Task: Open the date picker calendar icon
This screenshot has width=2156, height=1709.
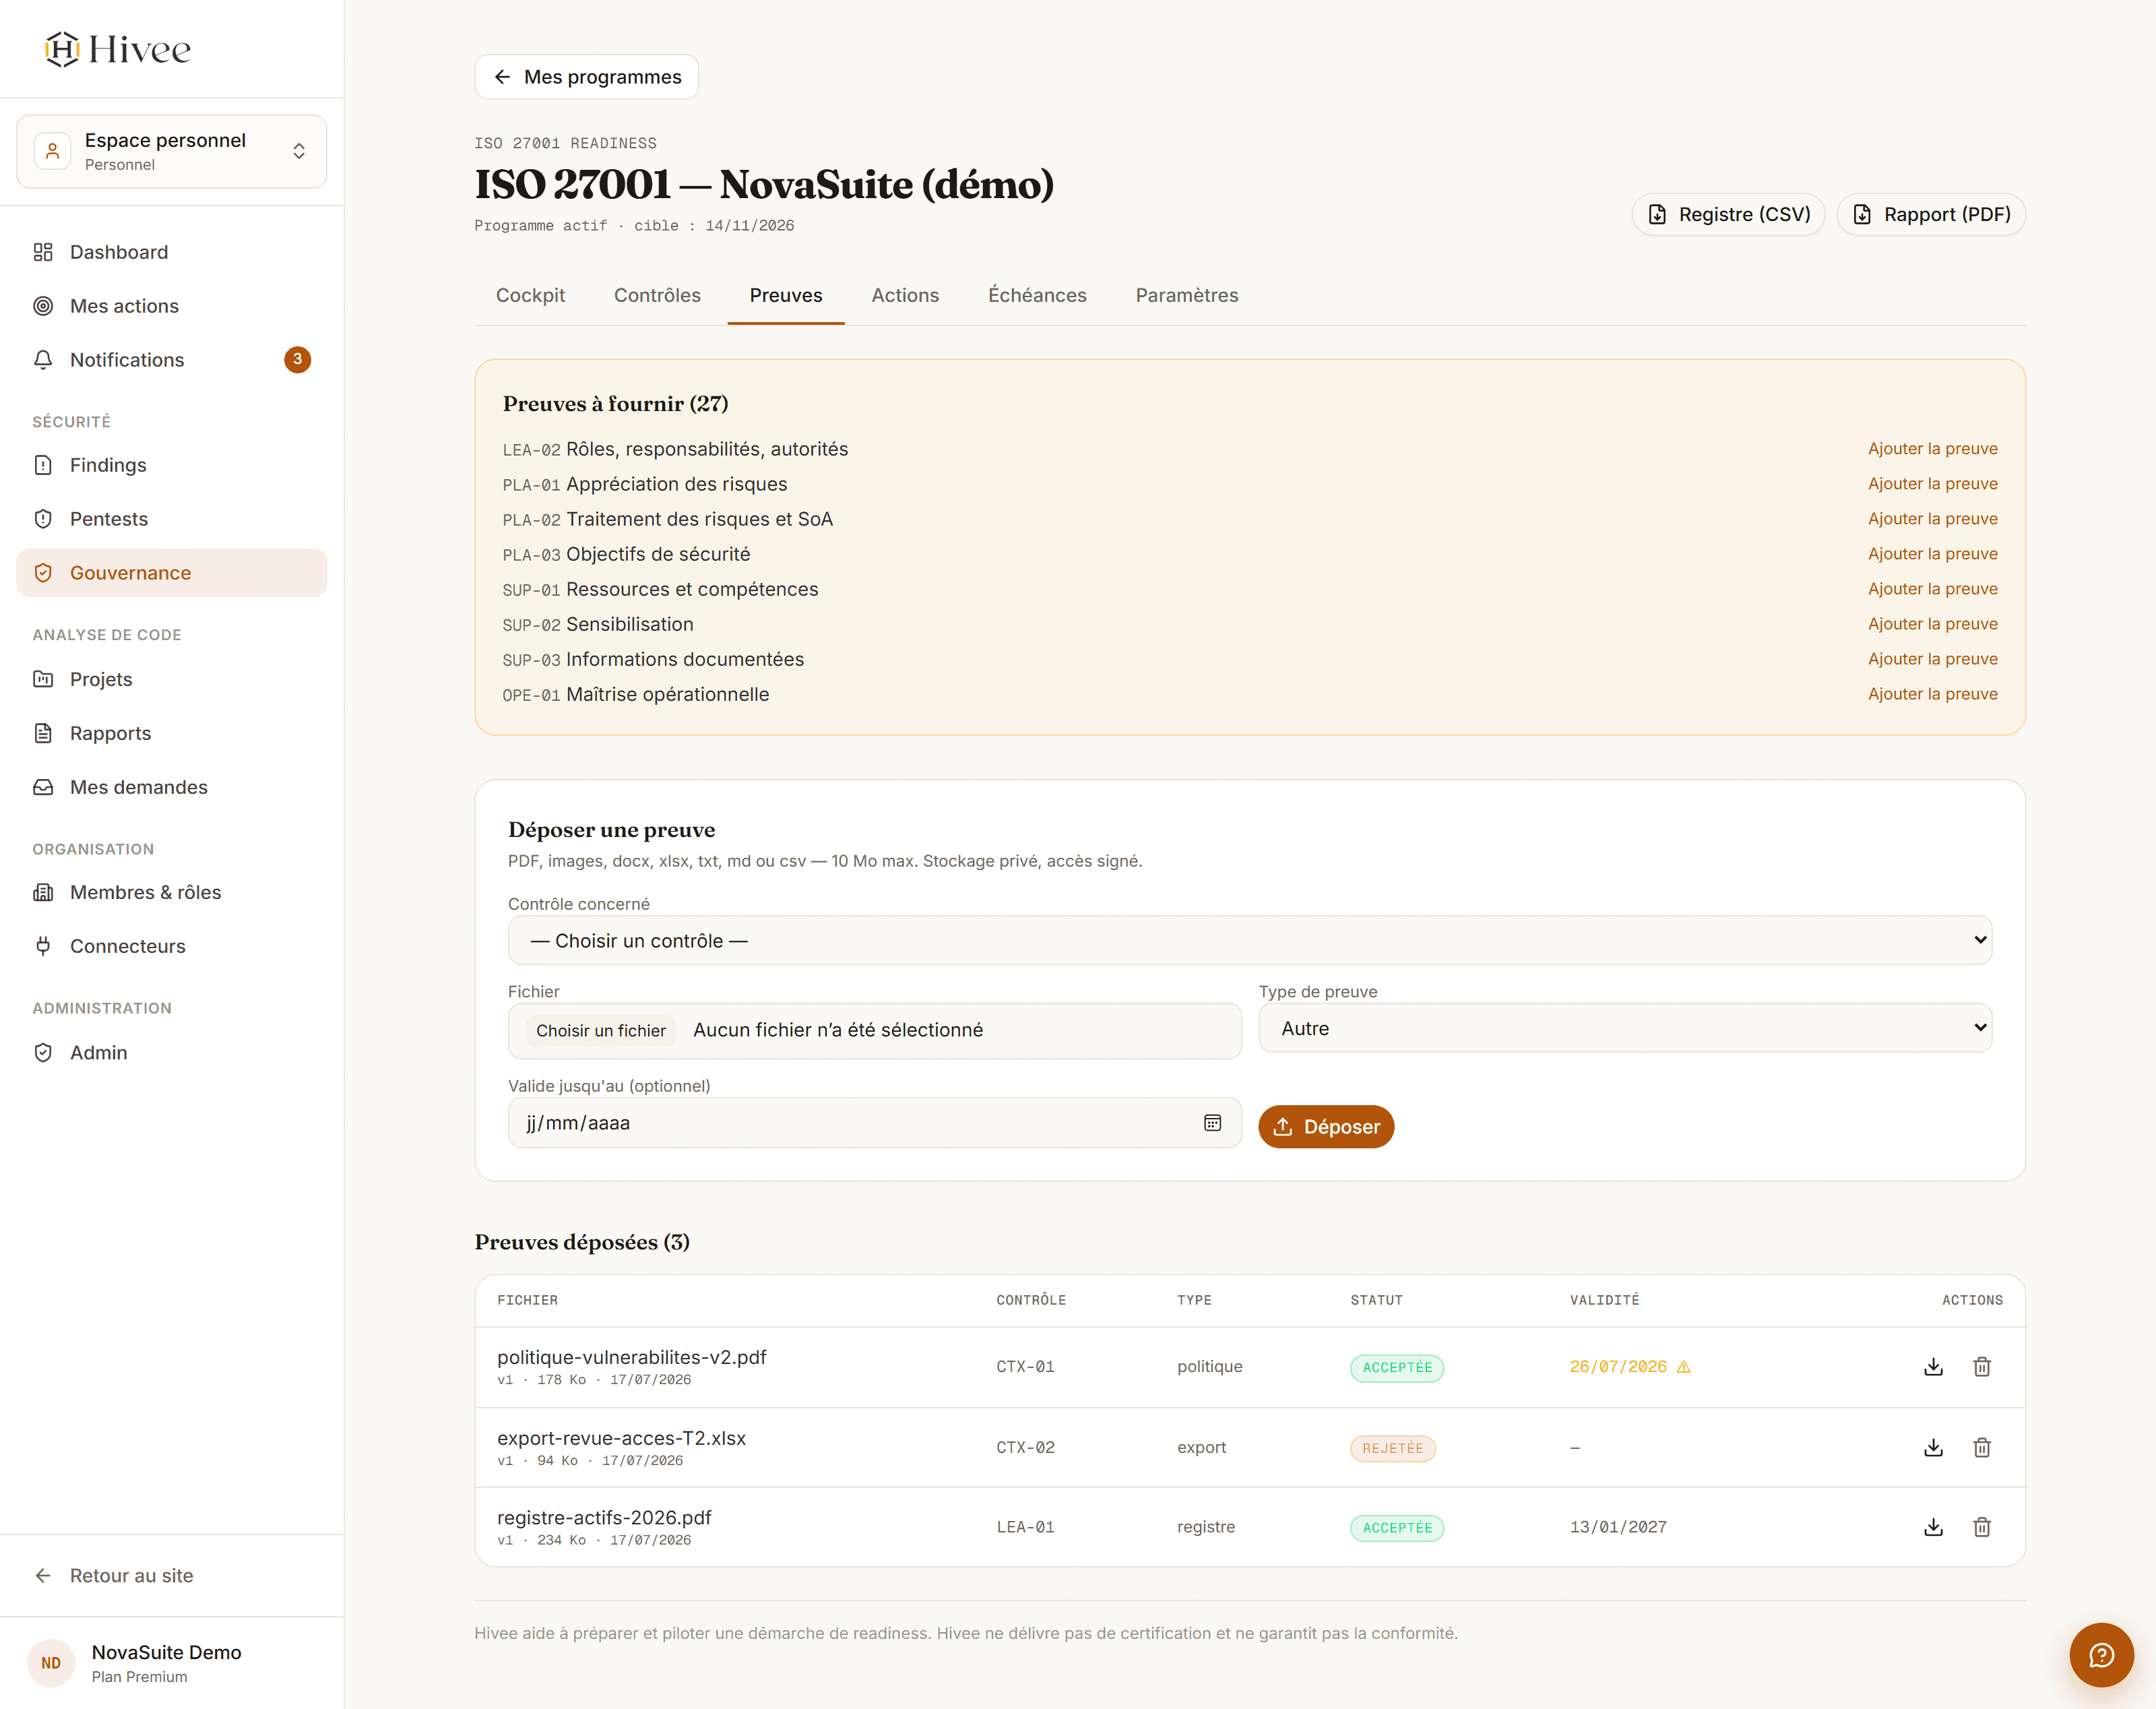Action: [x=1212, y=1123]
